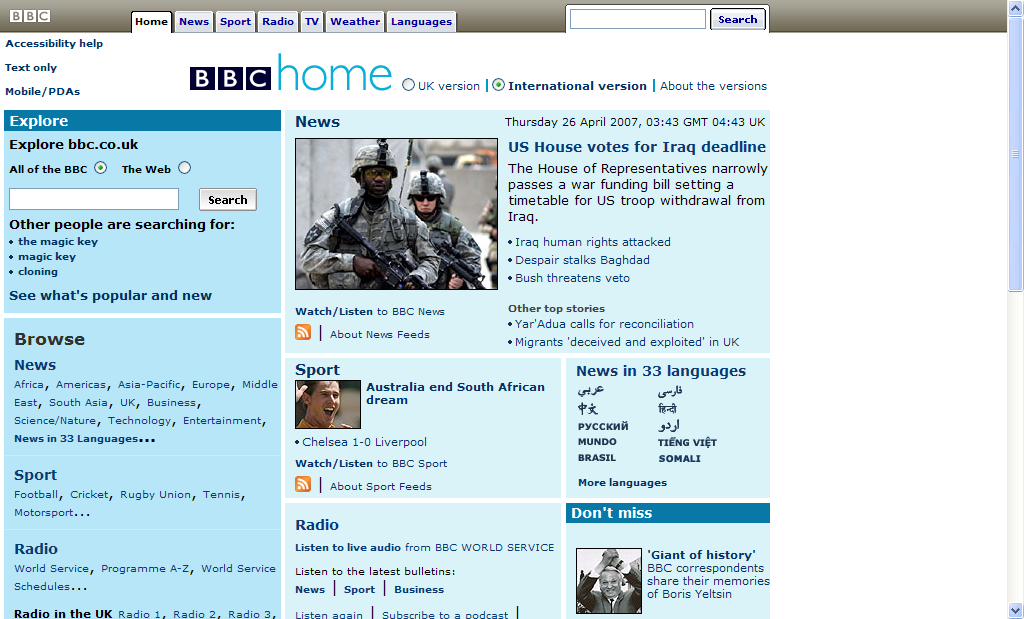Image resolution: width=1024 pixels, height=619 pixels.
Task: Click the Sport RSS feed icon
Action: tap(303, 485)
